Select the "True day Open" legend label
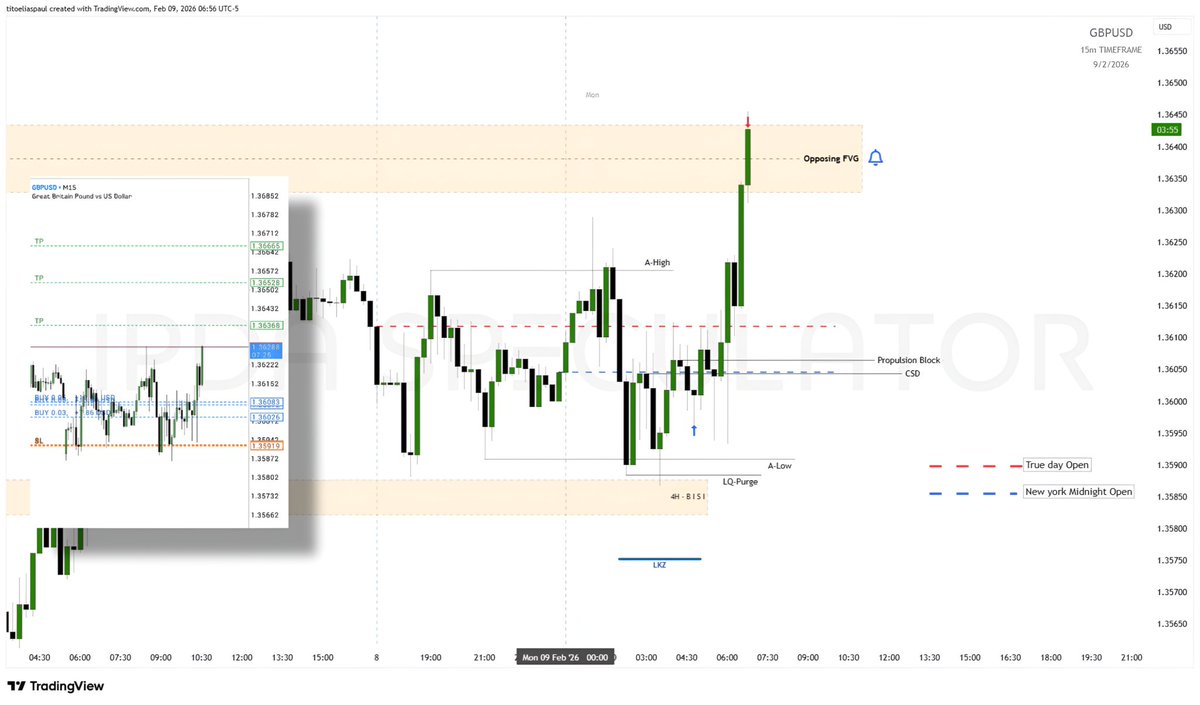1200x705 pixels. 1057,465
